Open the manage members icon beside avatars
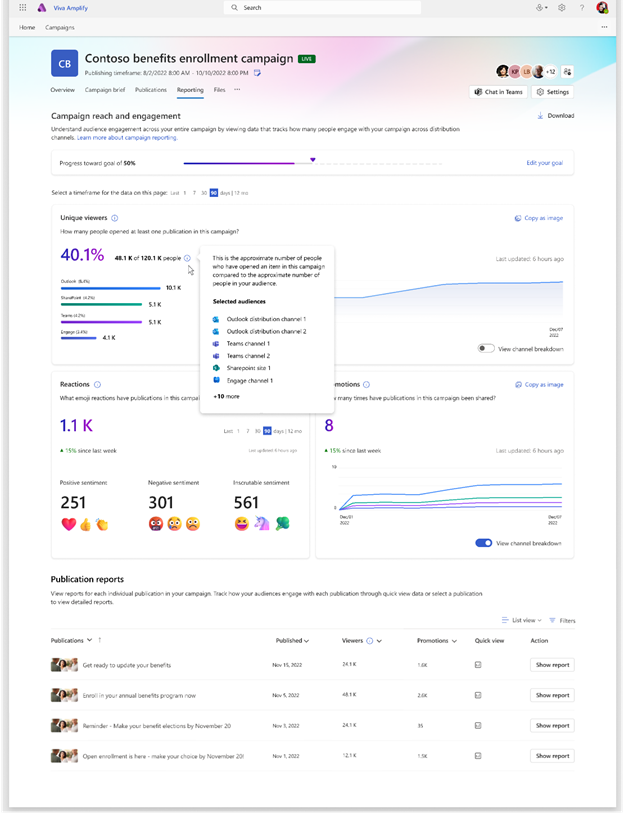The height and width of the screenshot is (814, 624). click(567, 72)
